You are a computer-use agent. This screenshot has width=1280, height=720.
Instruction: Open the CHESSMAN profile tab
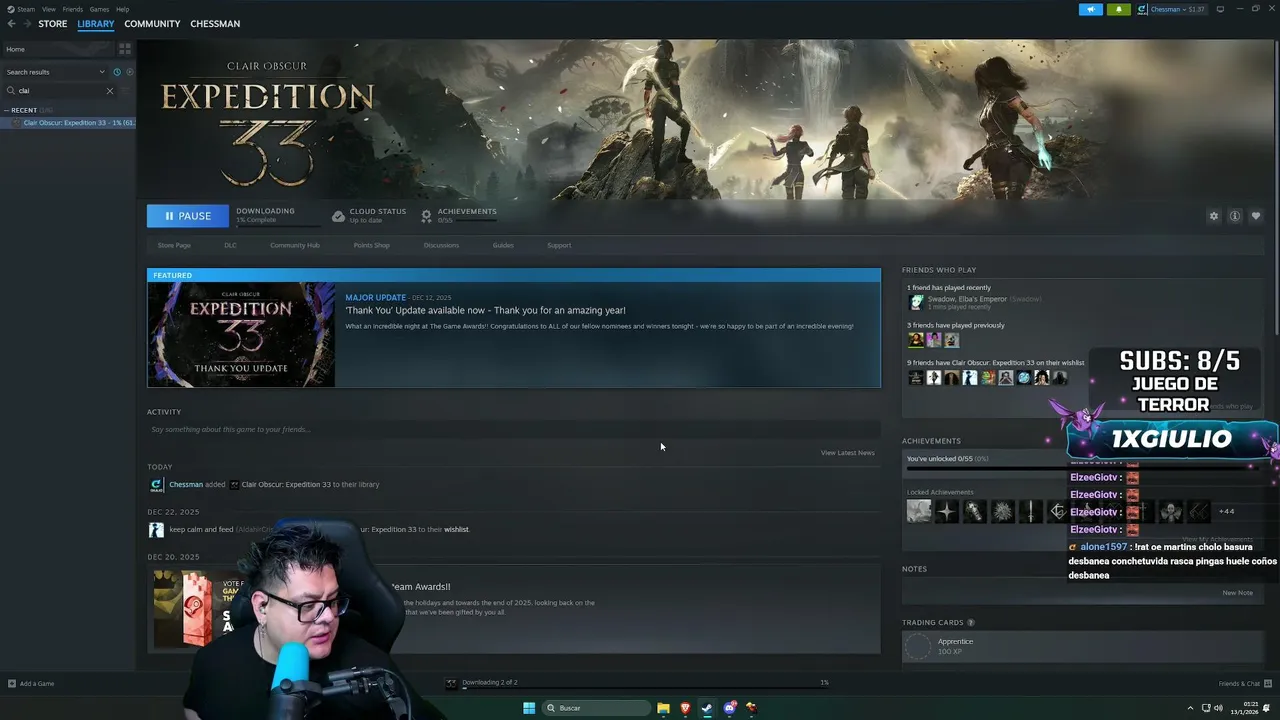click(215, 23)
